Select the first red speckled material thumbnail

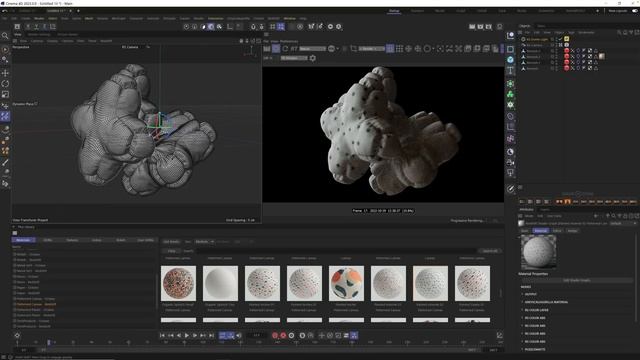tap(178, 283)
